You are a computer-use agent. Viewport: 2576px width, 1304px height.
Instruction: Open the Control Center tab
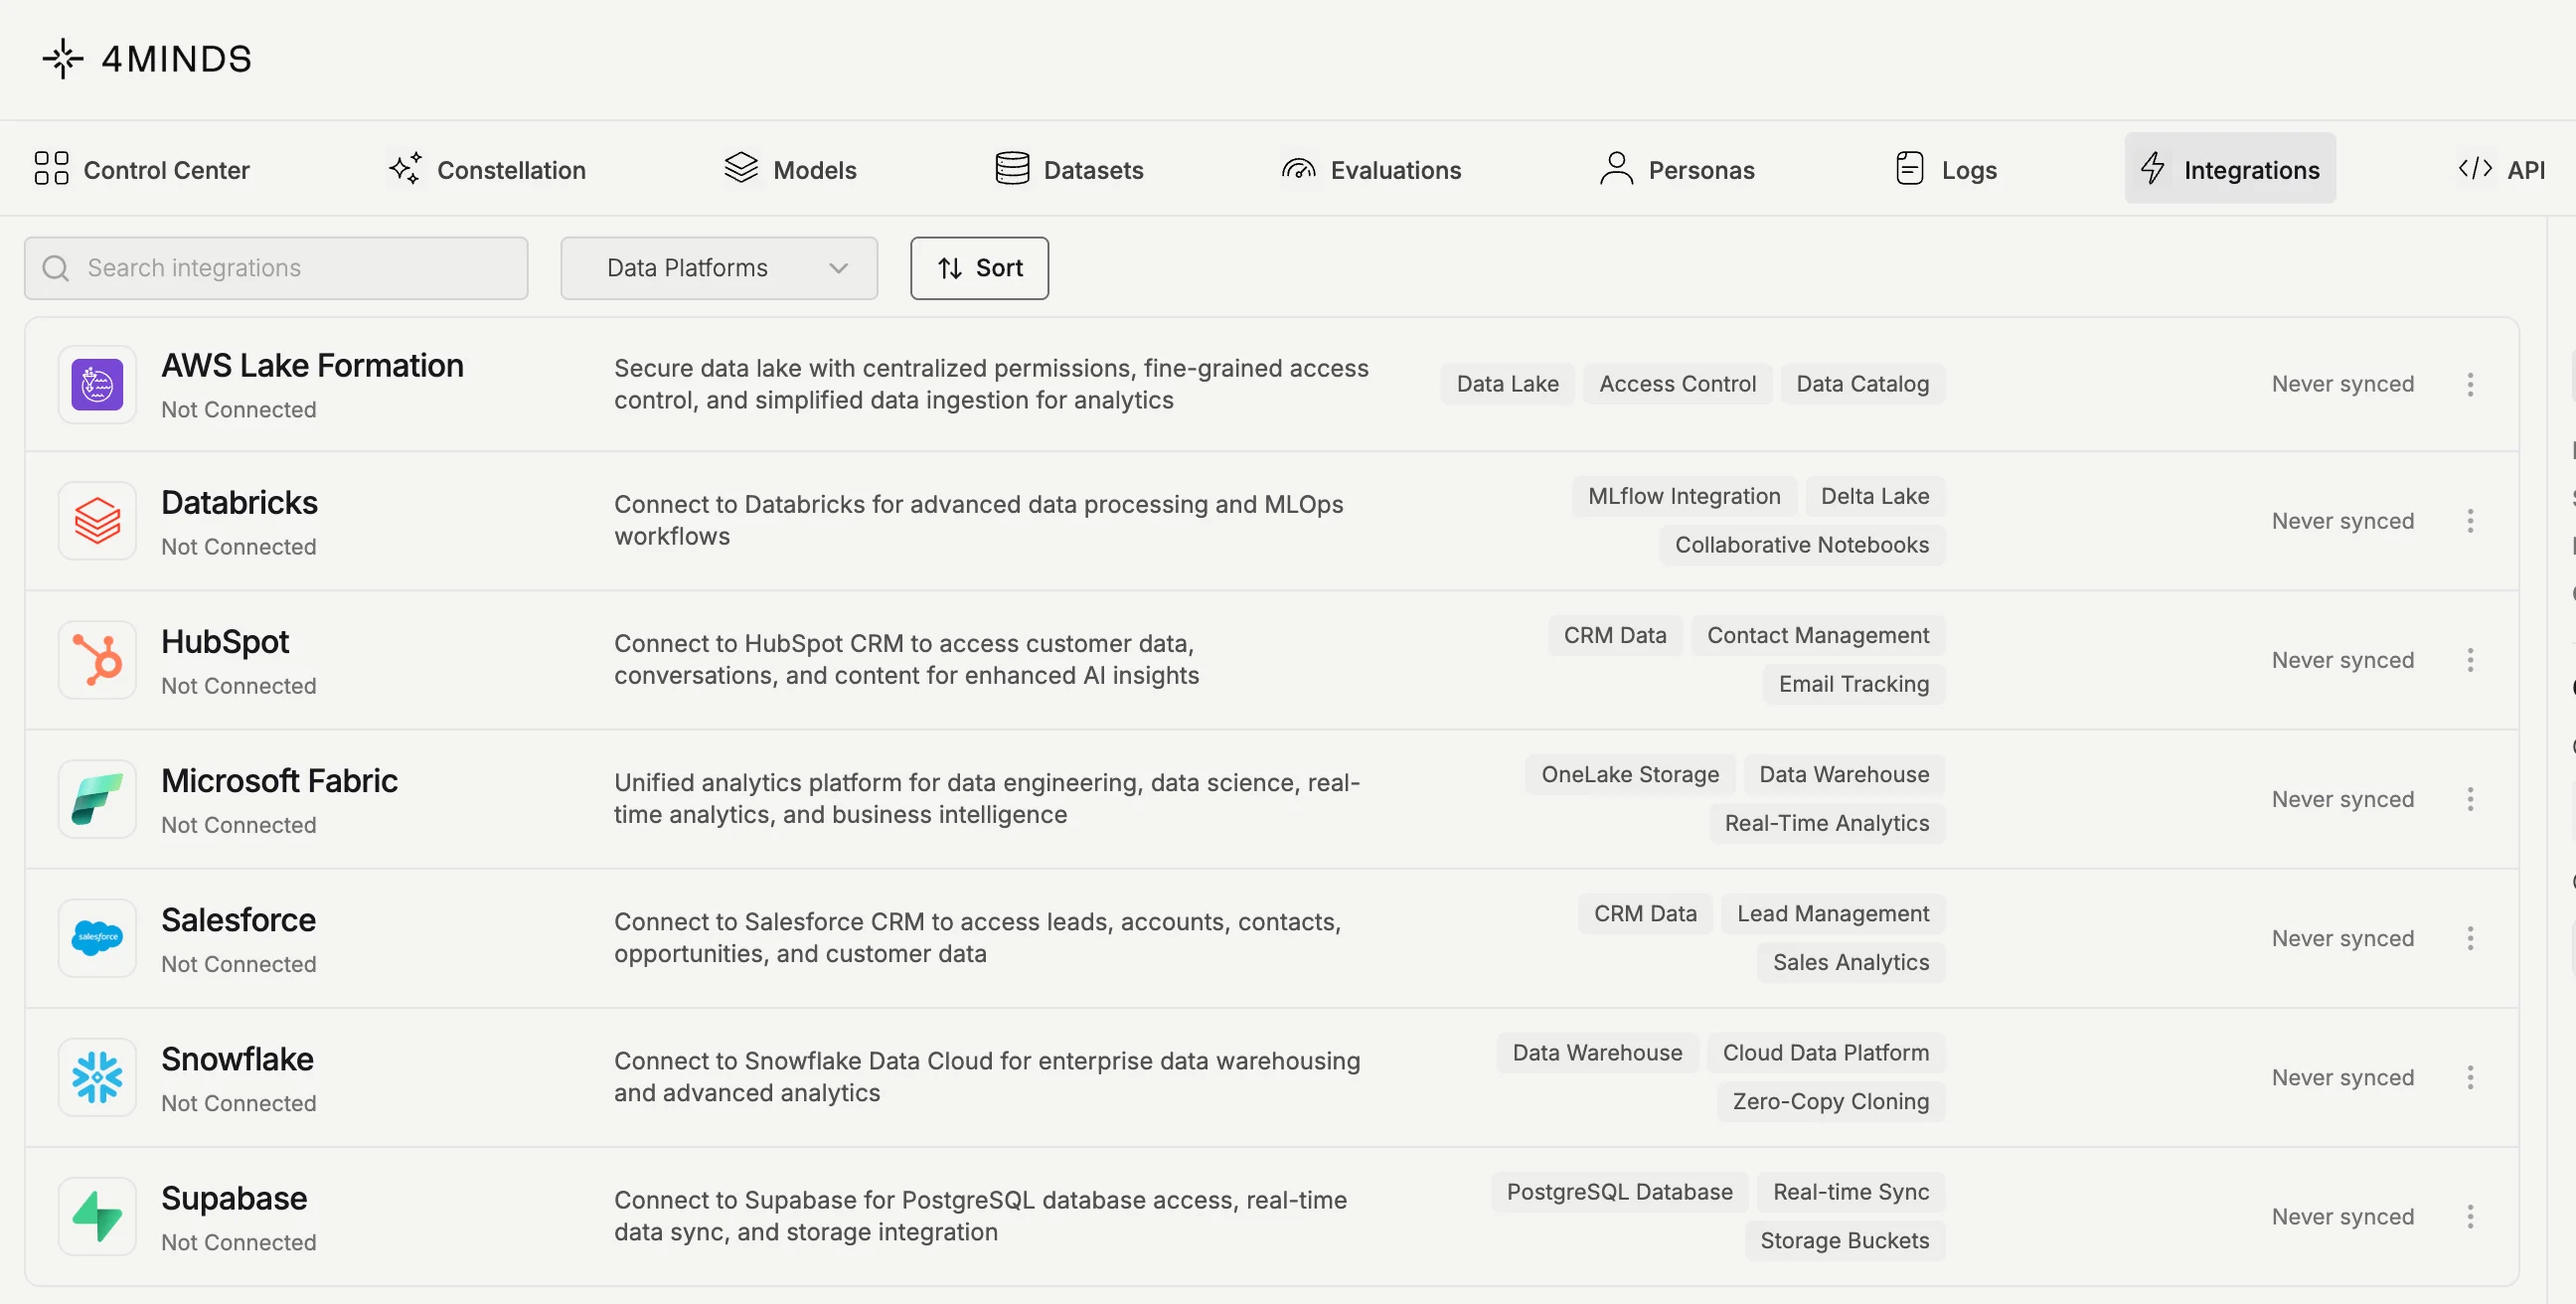(141, 169)
